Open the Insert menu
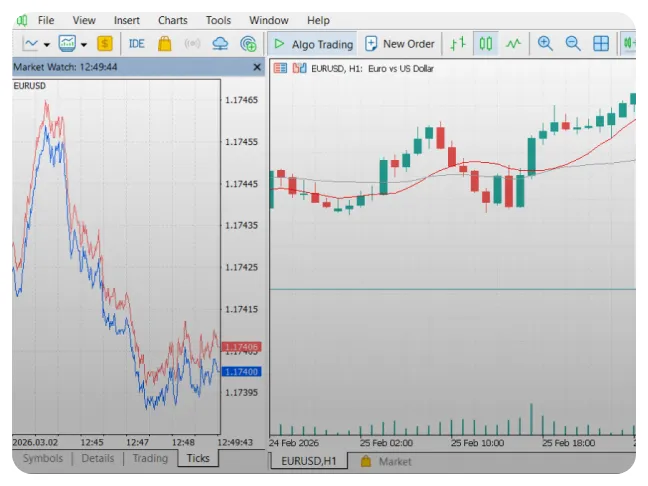 (x=127, y=20)
